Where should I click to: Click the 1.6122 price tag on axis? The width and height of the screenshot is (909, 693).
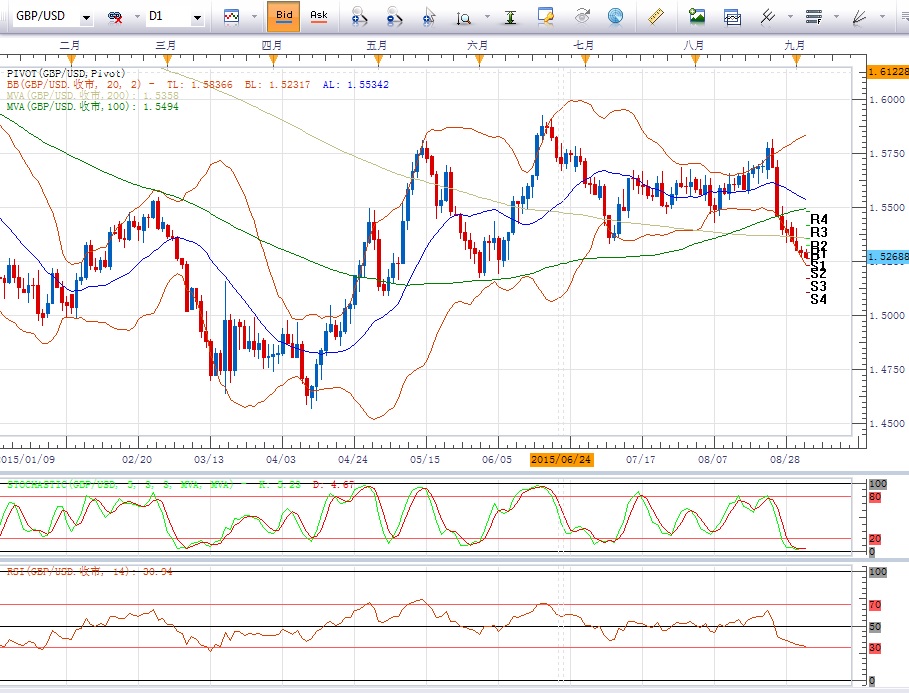click(888, 71)
